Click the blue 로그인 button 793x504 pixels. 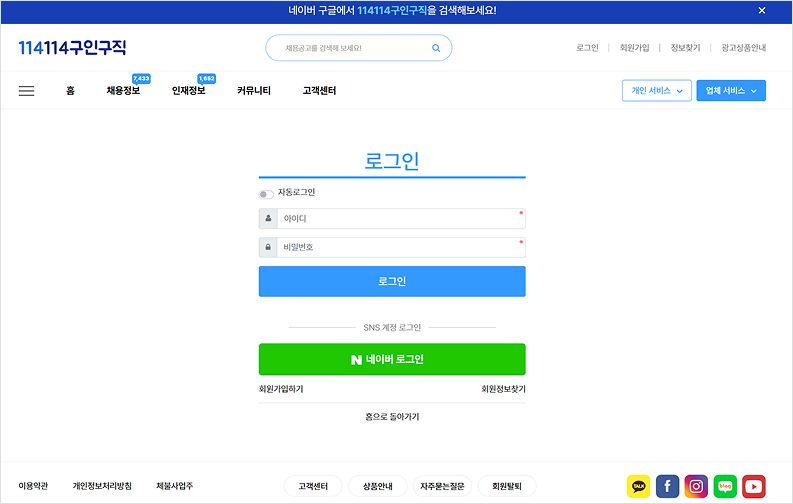tap(392, 282)
